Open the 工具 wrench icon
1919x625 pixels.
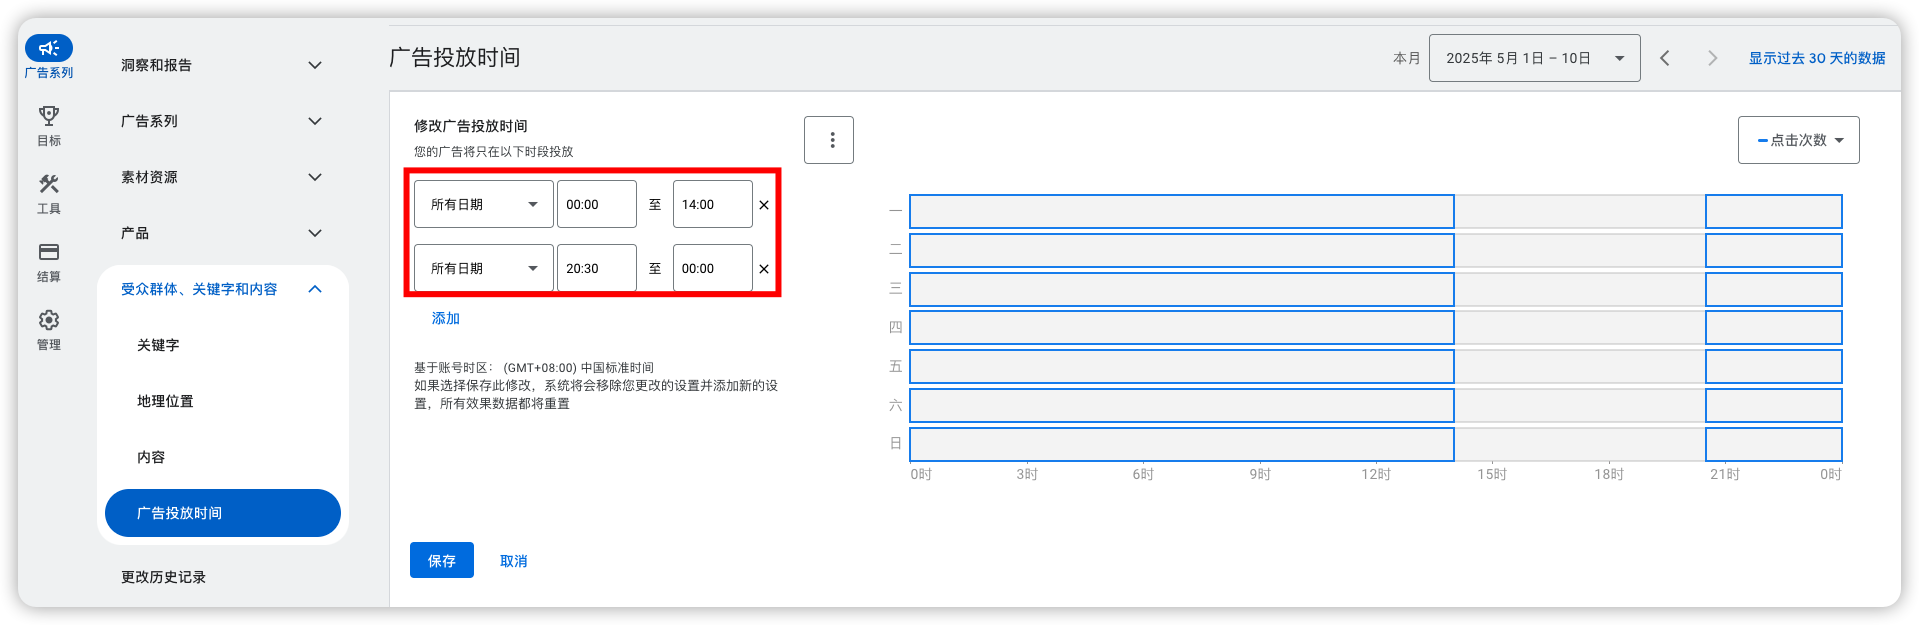coord(48,185)
